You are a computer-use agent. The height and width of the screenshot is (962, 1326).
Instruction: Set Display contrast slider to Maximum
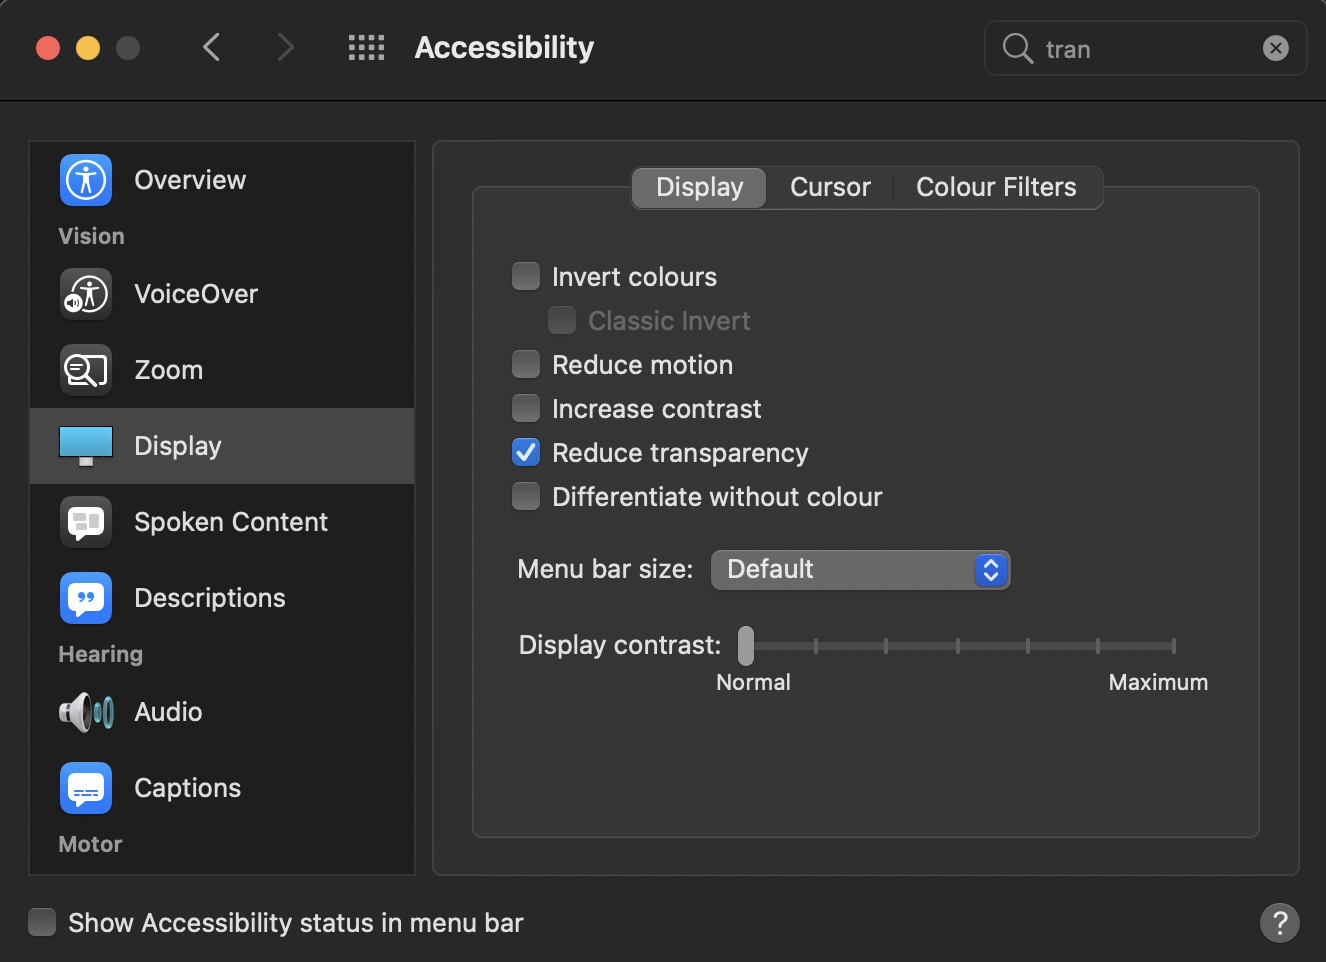[1173, 646]
